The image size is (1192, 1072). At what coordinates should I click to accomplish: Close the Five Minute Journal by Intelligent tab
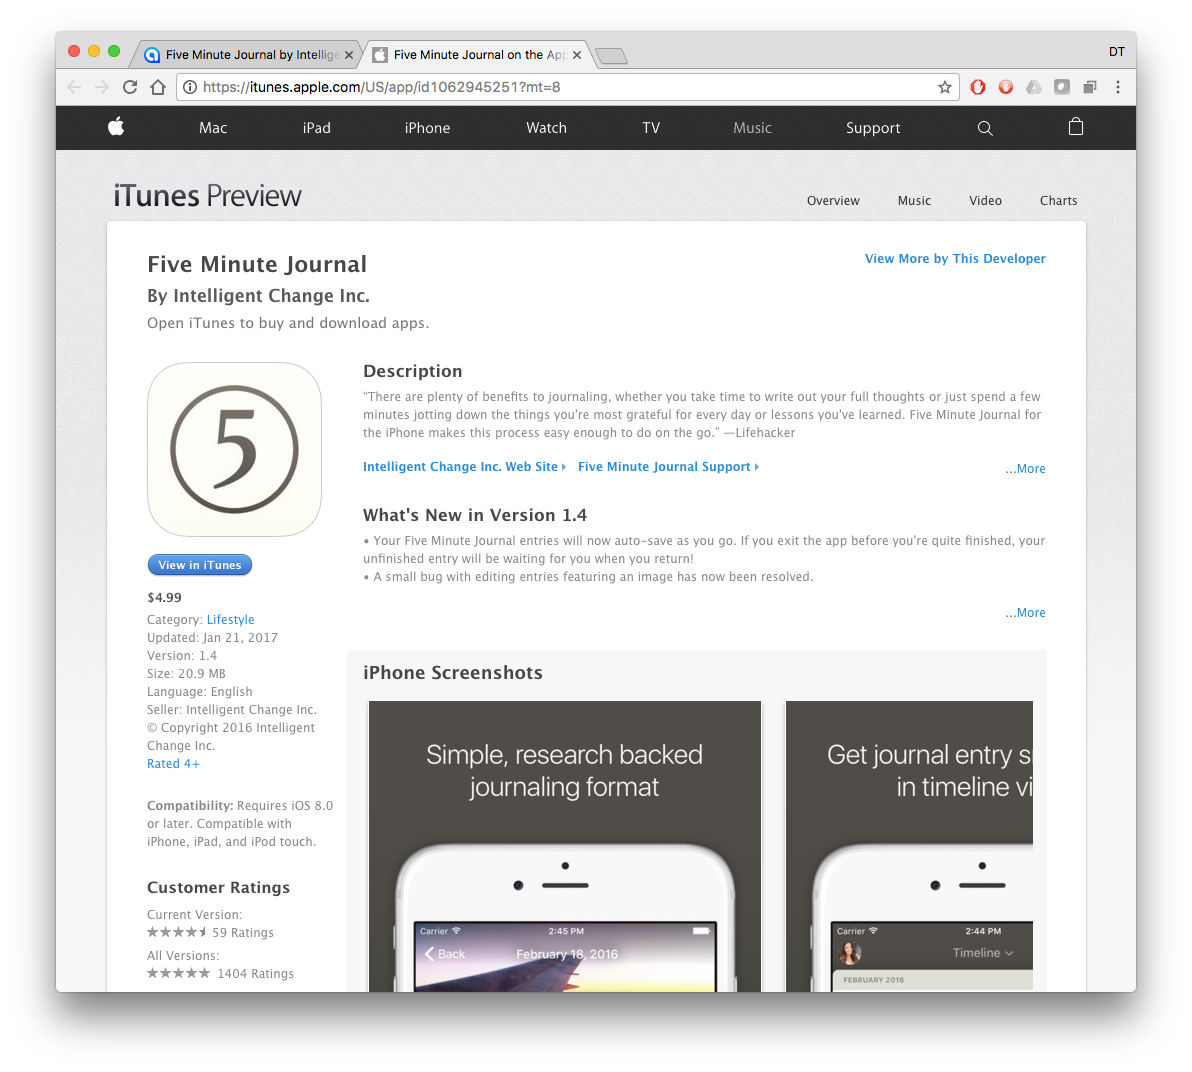(349, 55)
